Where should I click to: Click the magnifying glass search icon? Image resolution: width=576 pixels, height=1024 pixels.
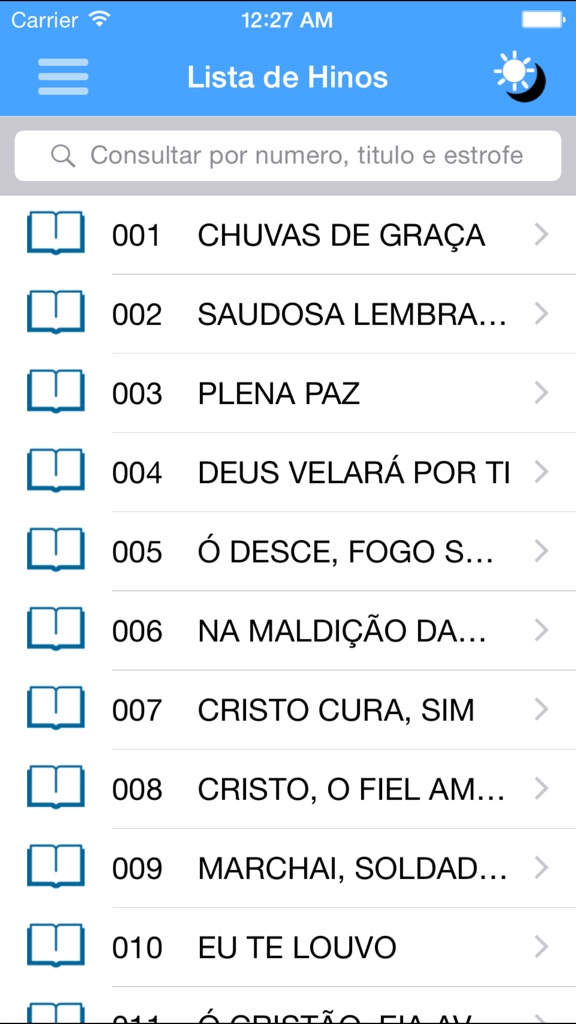tap(62, 156)
